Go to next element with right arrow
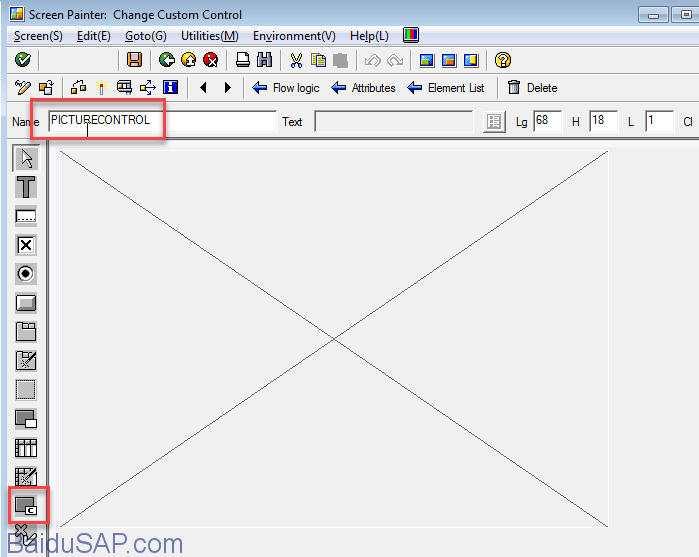Image resolution: width=699 pixels, height=557 pixels. (228, 87)
